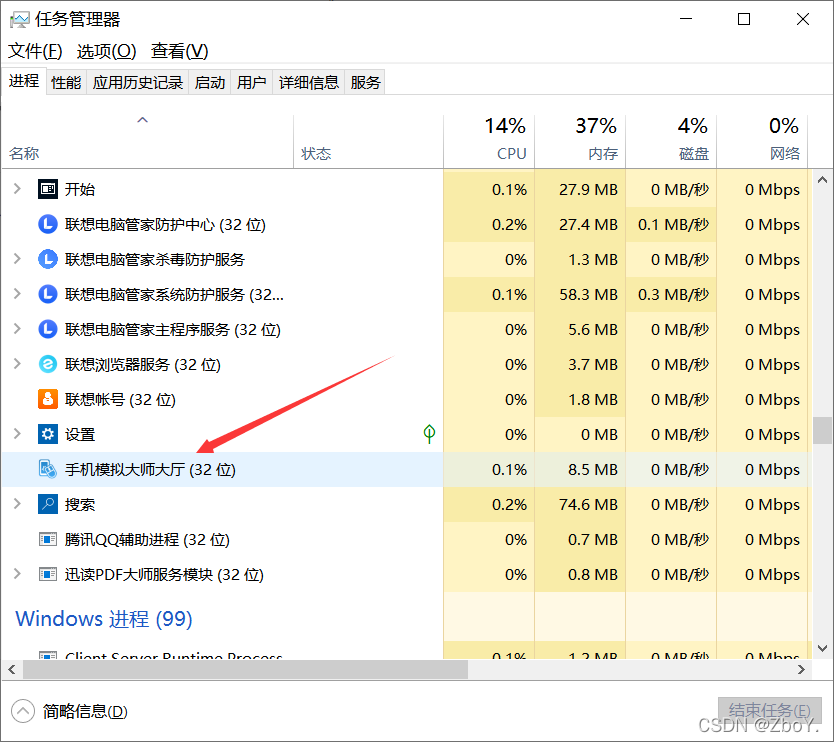Select the 联想帐号 (32 位) row
Viewport: 834px width, 742px height.
[x=406, y=399]
